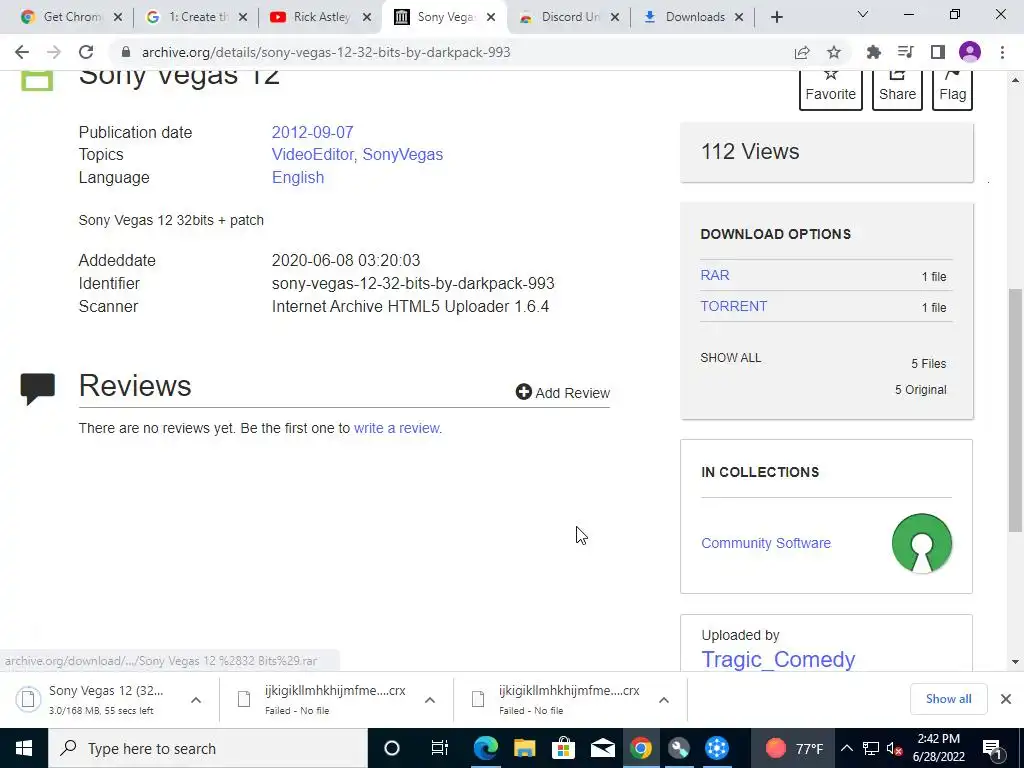Go forward with the browser arrow

[54, 52]
